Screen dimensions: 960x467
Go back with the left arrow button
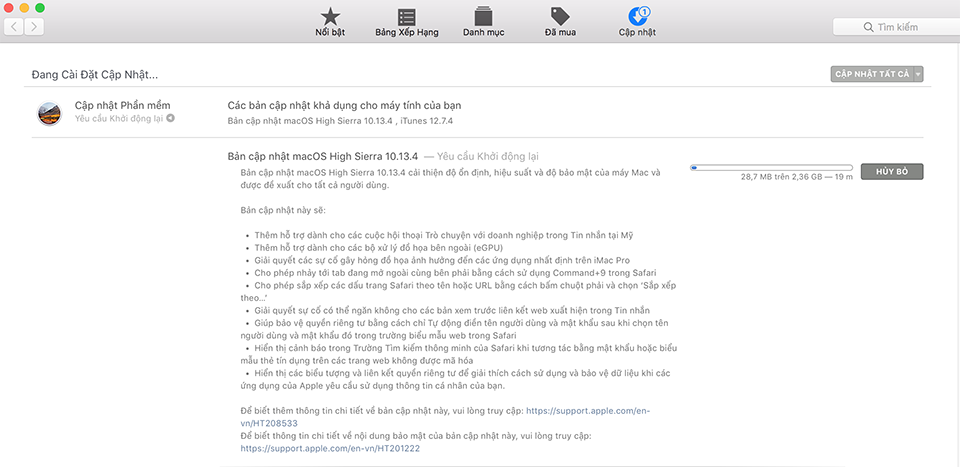point(14,26)
